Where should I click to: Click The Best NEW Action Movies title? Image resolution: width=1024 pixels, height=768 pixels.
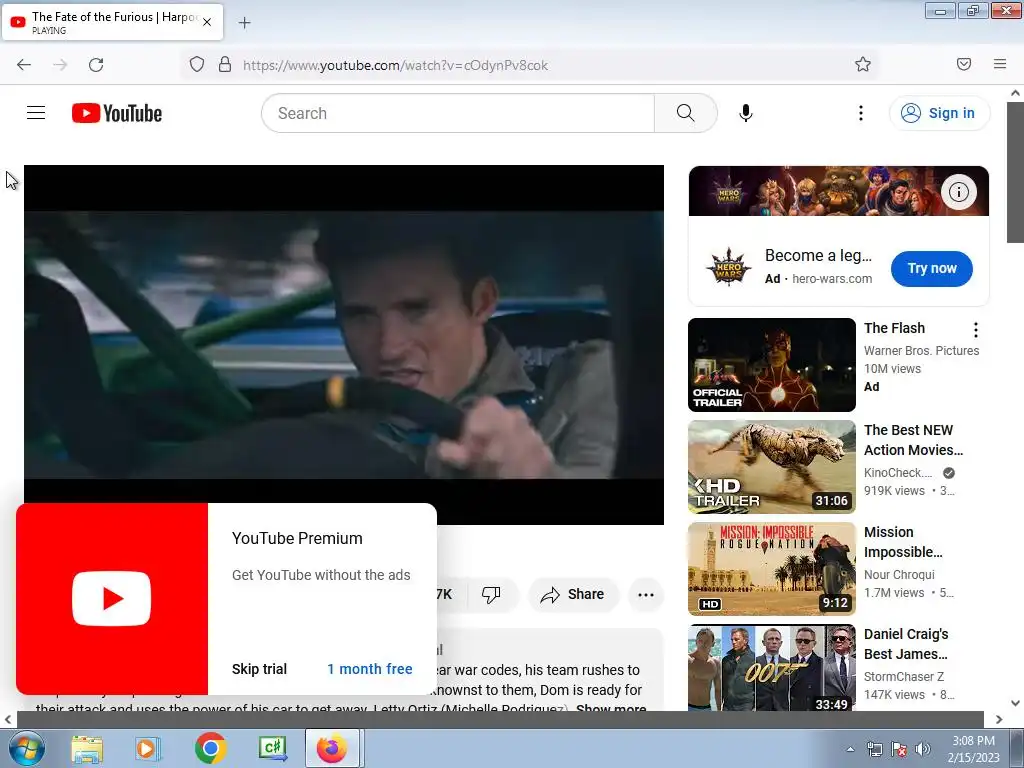[x=913, y=440]
